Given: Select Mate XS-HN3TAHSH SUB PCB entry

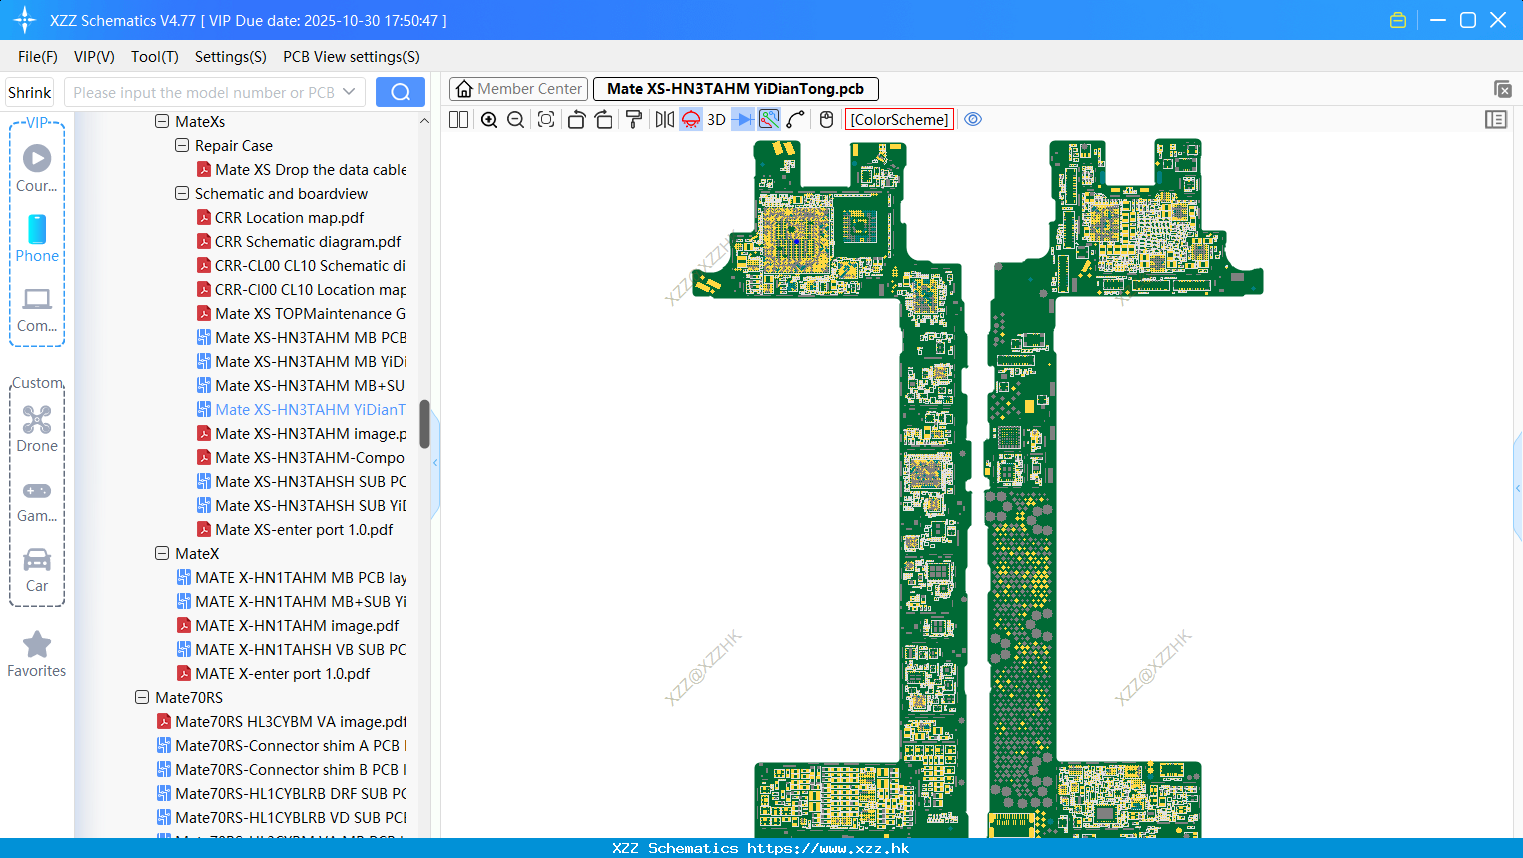Looking at the screenshot, I should 301,481.
